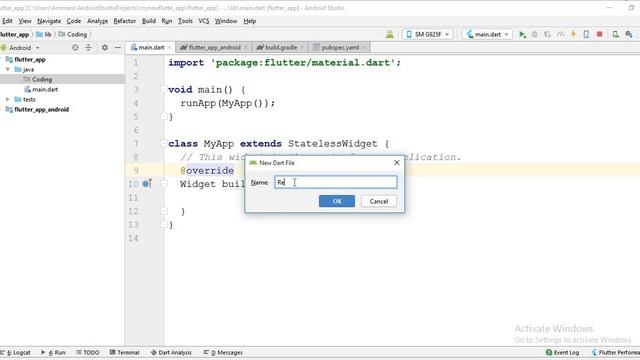Click Cancel in New Dart File dialog
Image resolution: width=640 pixels, height=360 pixels.
point(379,201)
